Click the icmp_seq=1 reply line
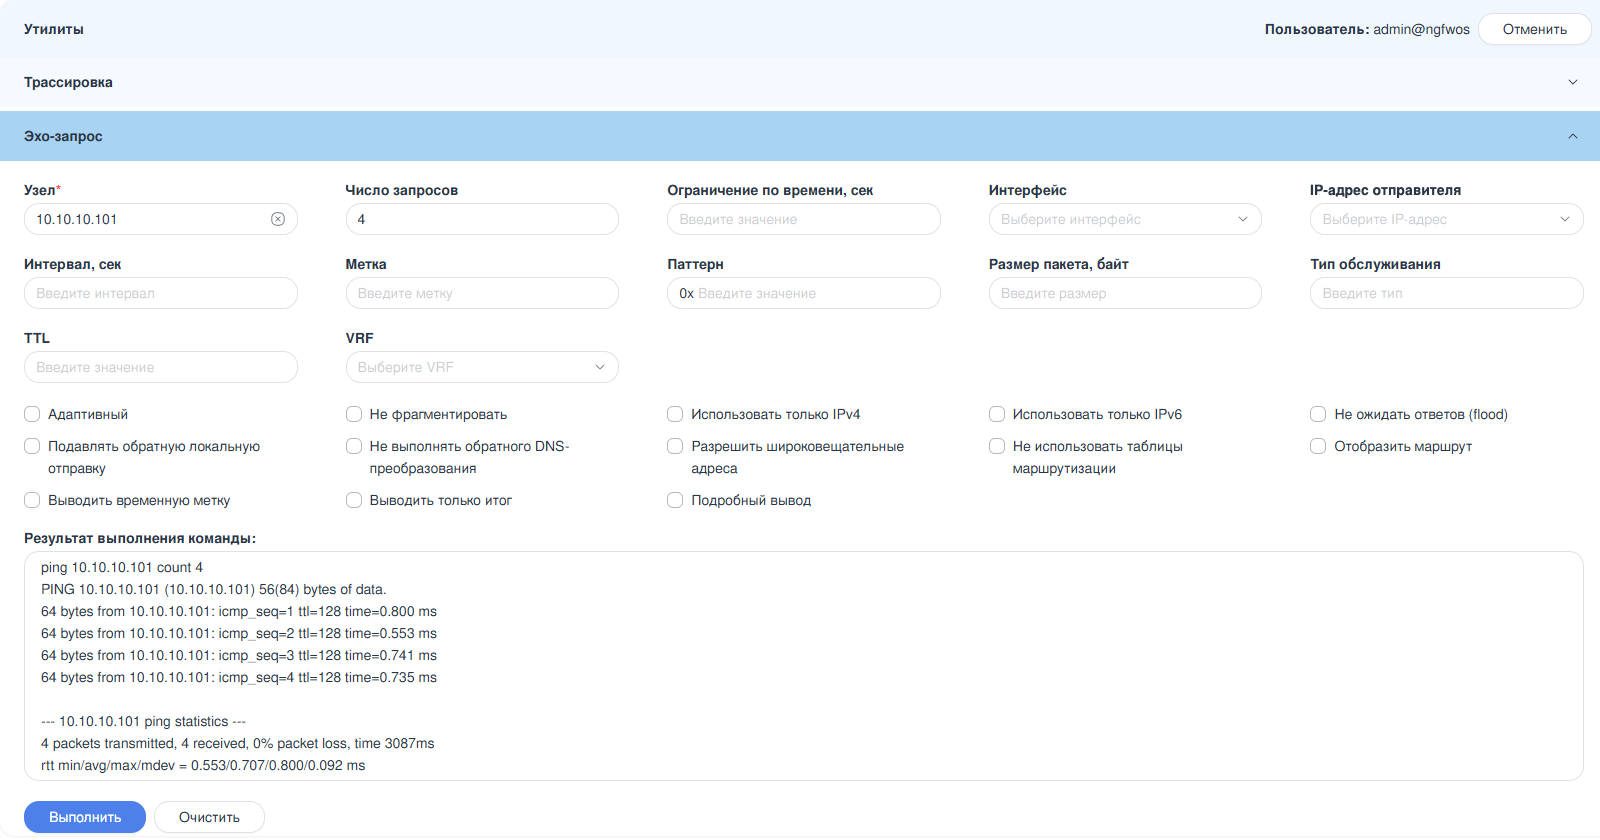Image resolution: width=1600 pixels, height=840 pixels. click(x=239, y=611)
